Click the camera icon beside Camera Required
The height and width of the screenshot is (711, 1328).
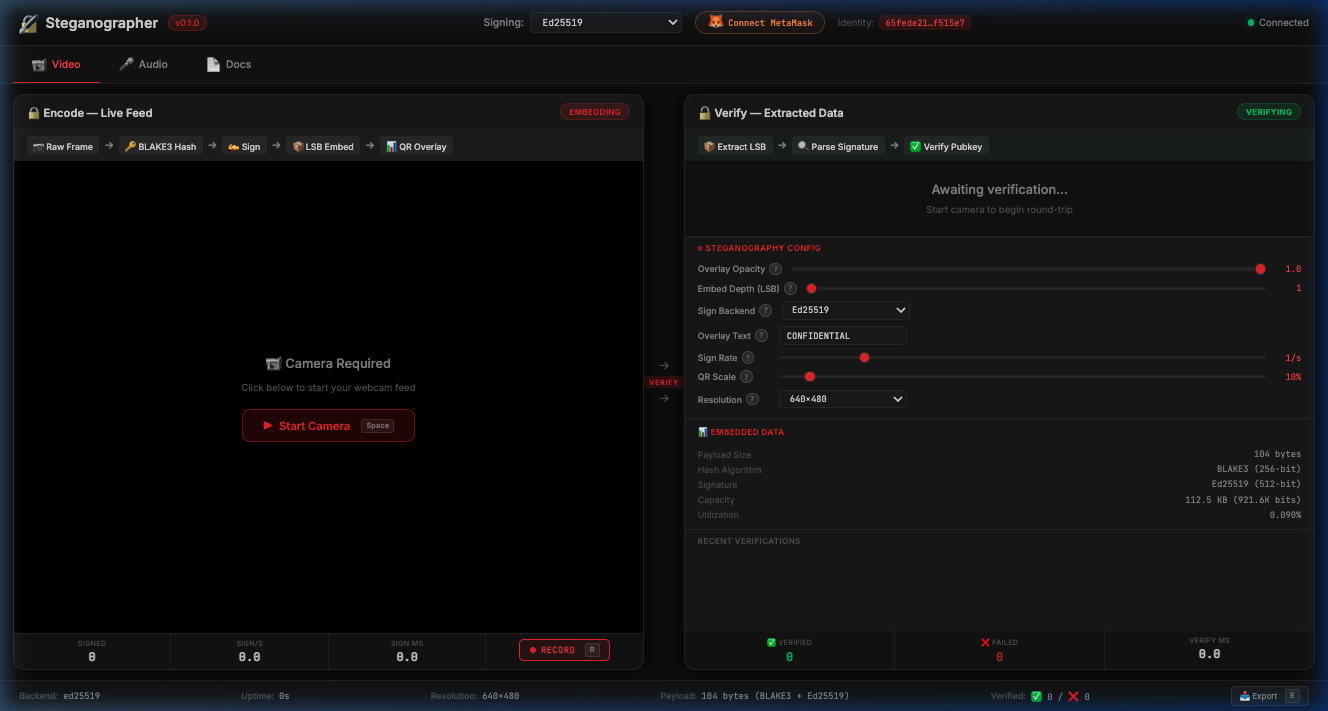click(x=273, y=364)
